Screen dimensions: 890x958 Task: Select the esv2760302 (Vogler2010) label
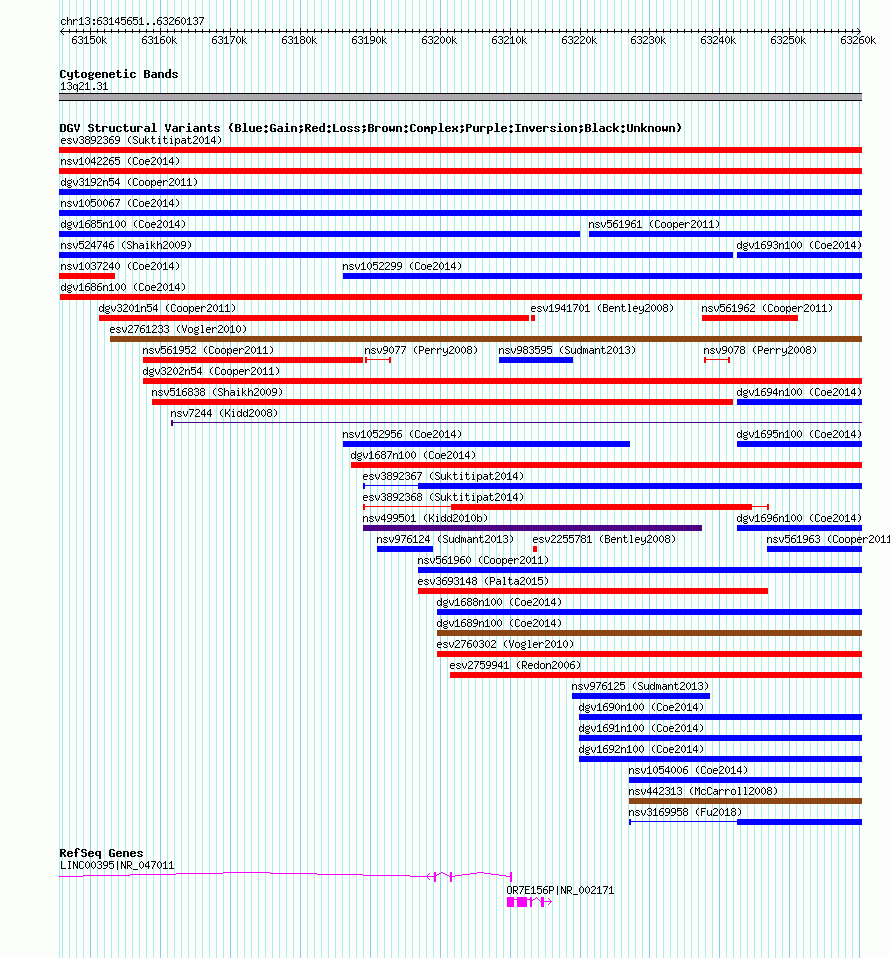pos(505,645)
